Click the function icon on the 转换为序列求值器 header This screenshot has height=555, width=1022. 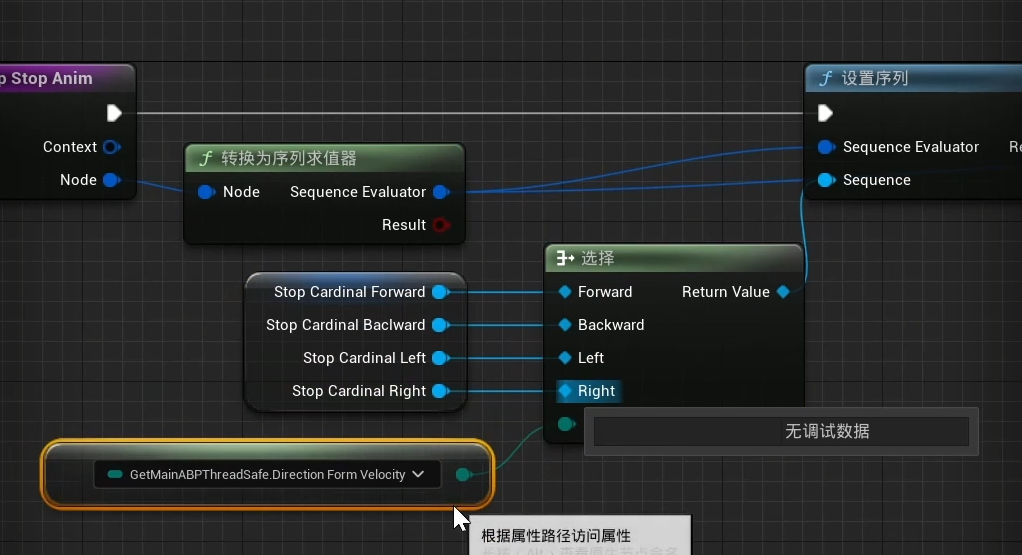tap(206, 158)
